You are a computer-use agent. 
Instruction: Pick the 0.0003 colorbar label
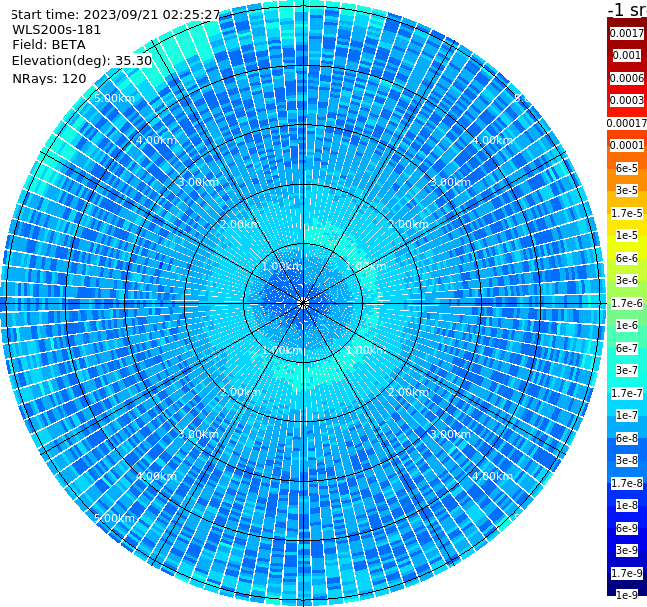pyautogui.click(x=627, y=100)
